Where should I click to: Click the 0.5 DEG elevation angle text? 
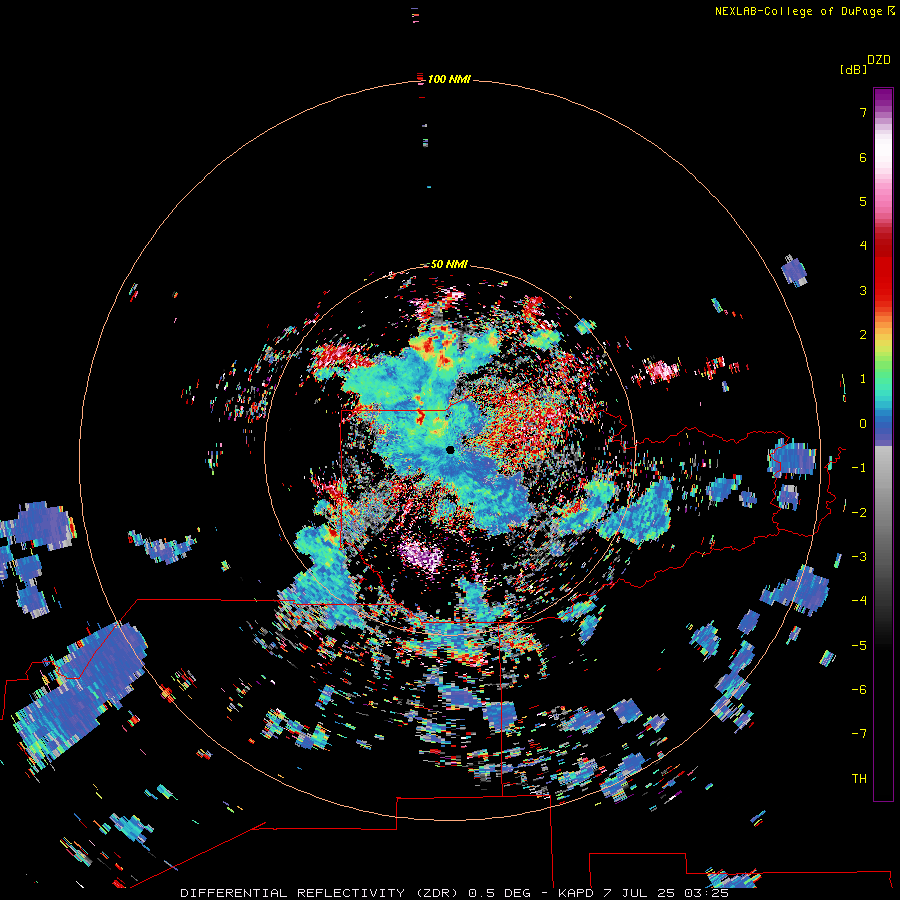(x=499, y=893)
